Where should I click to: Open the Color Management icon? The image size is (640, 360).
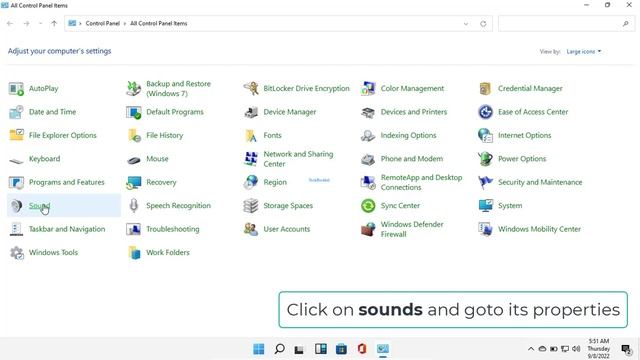(368, 89)
